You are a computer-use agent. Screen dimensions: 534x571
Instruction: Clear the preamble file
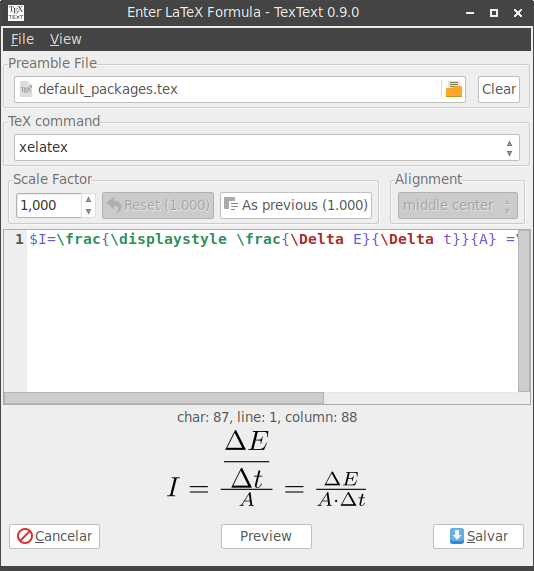coord(499,89)
